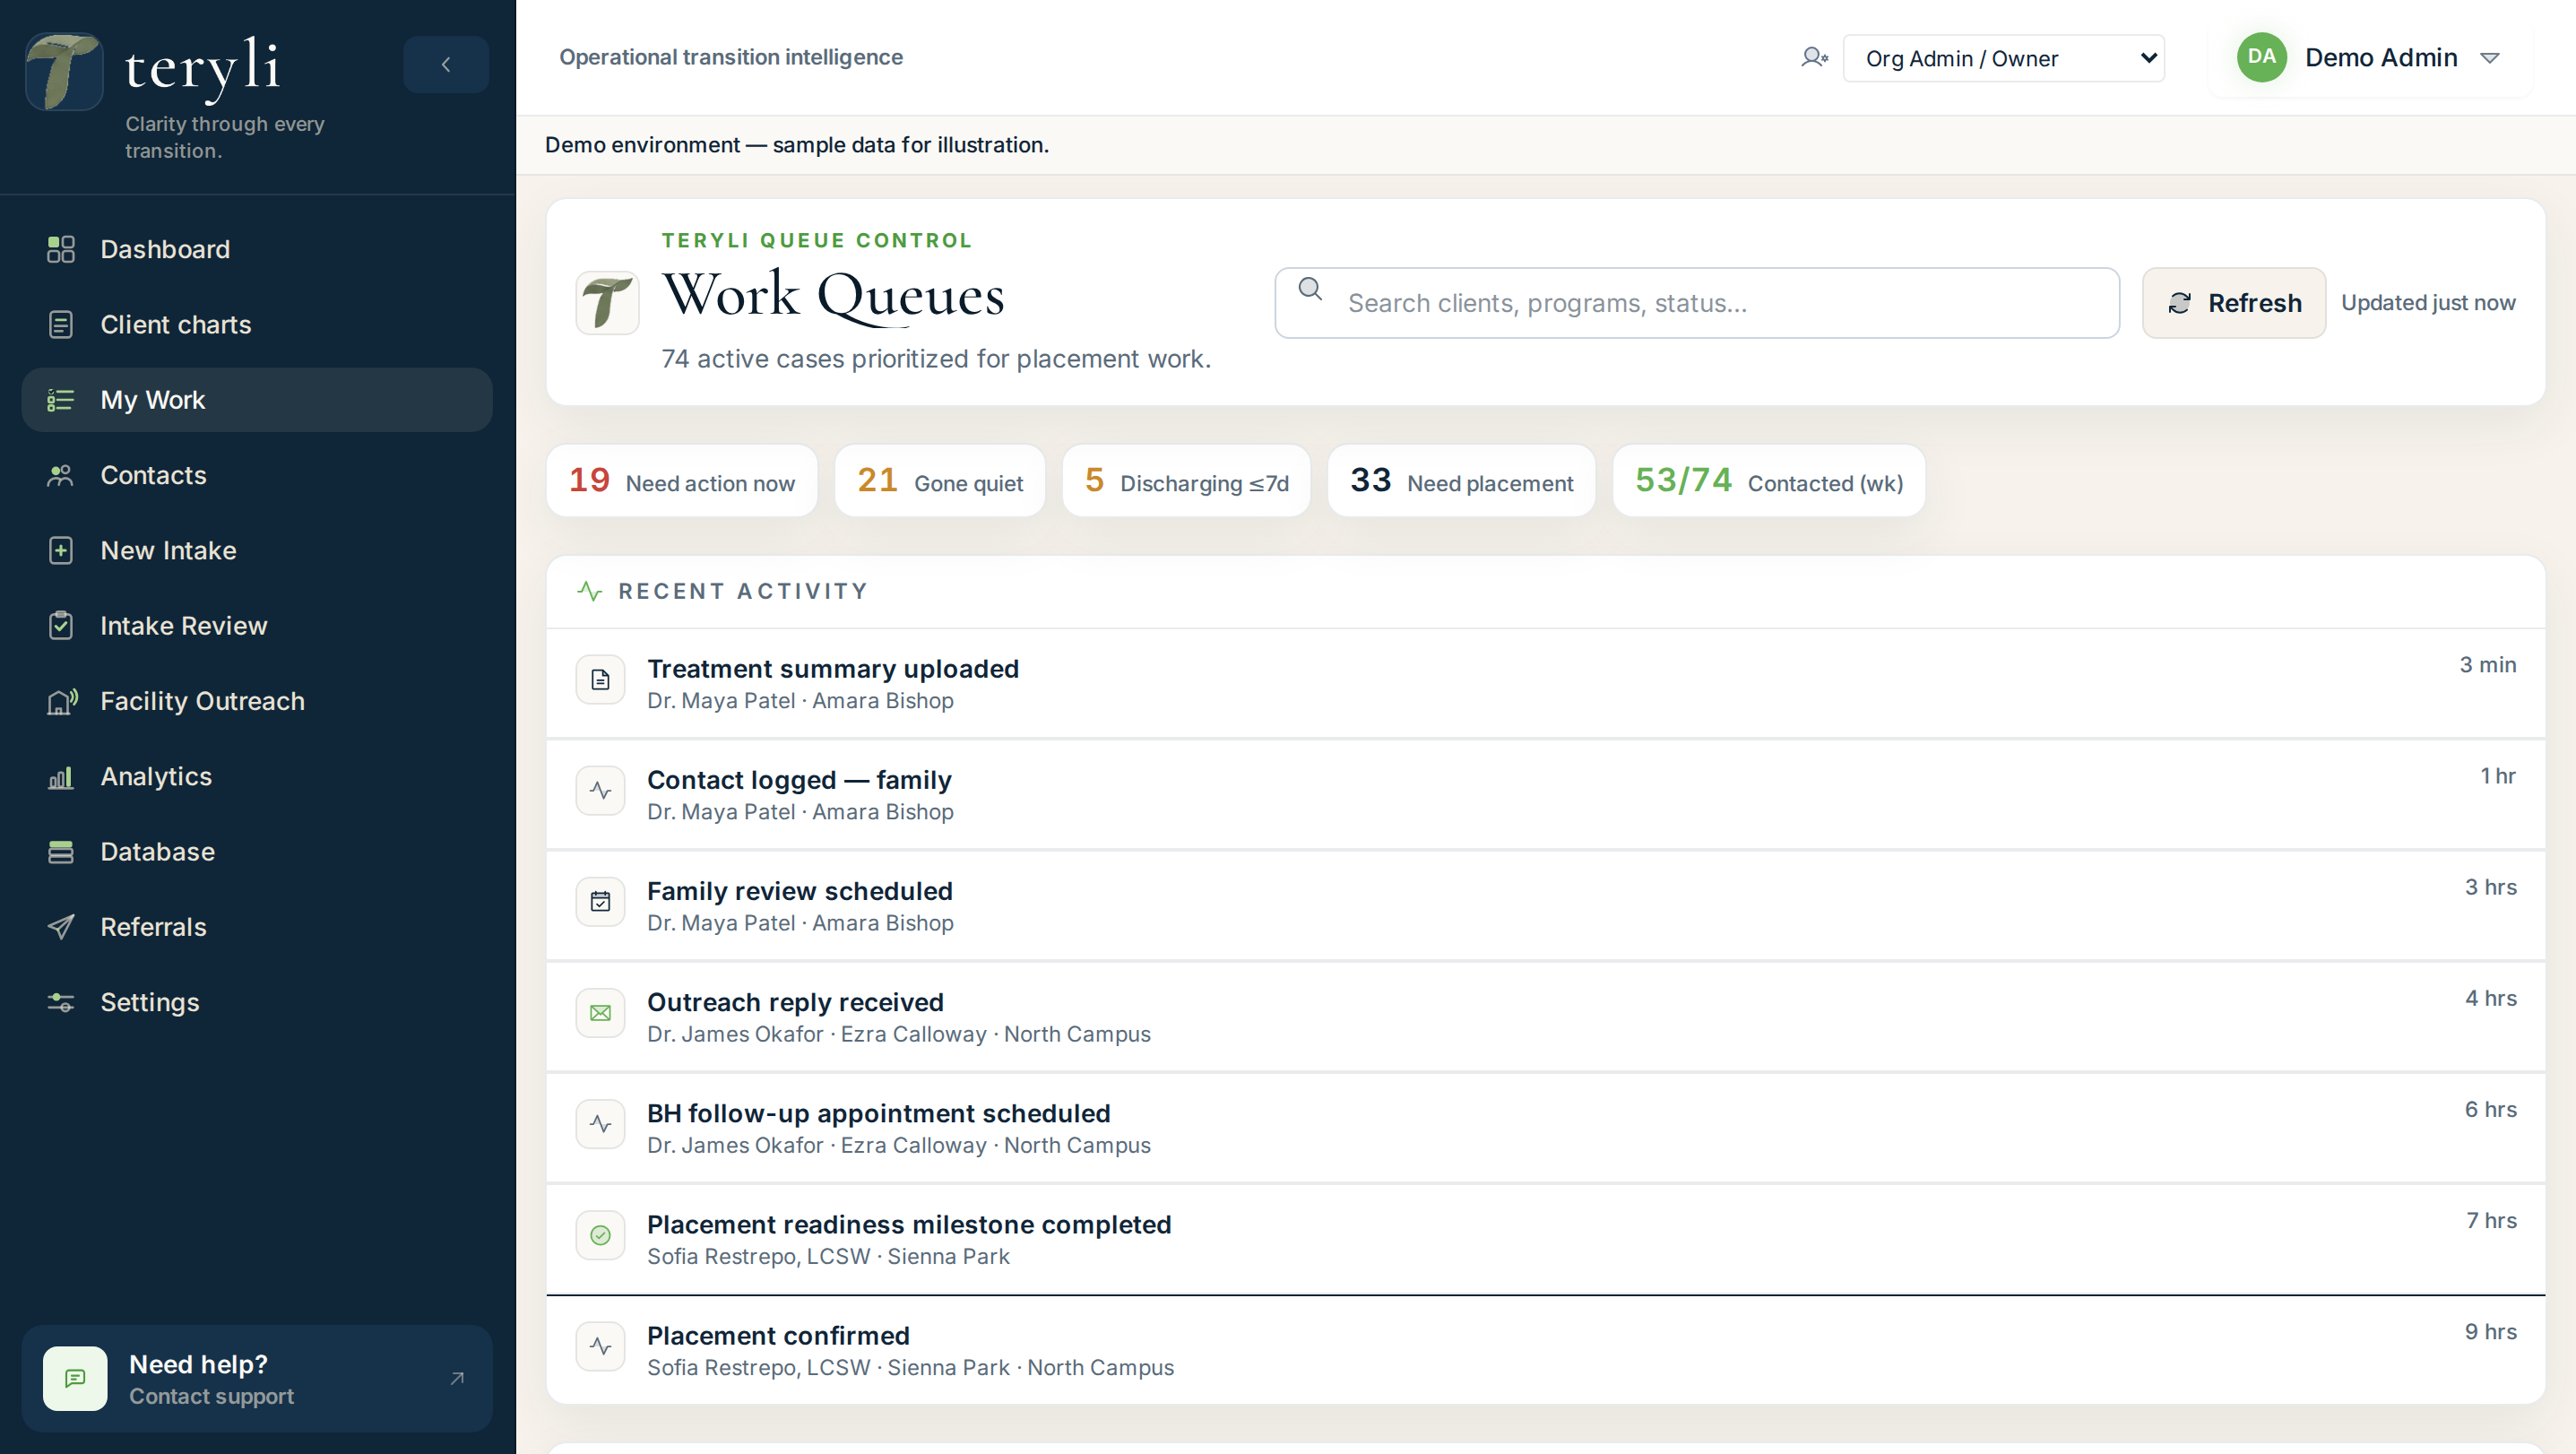Click the Settings sliders icon

(61, 1003)
